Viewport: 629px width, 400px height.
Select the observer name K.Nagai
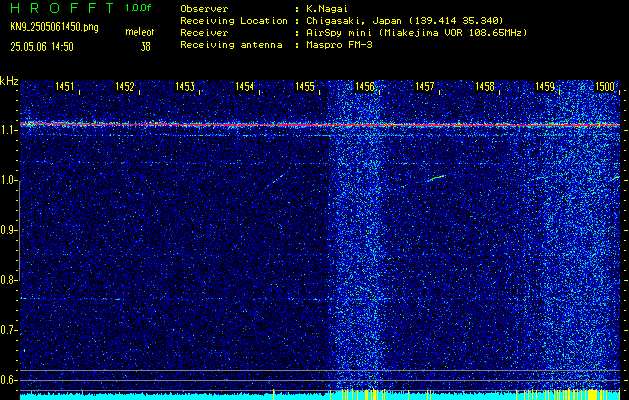(x=328, y=8)
